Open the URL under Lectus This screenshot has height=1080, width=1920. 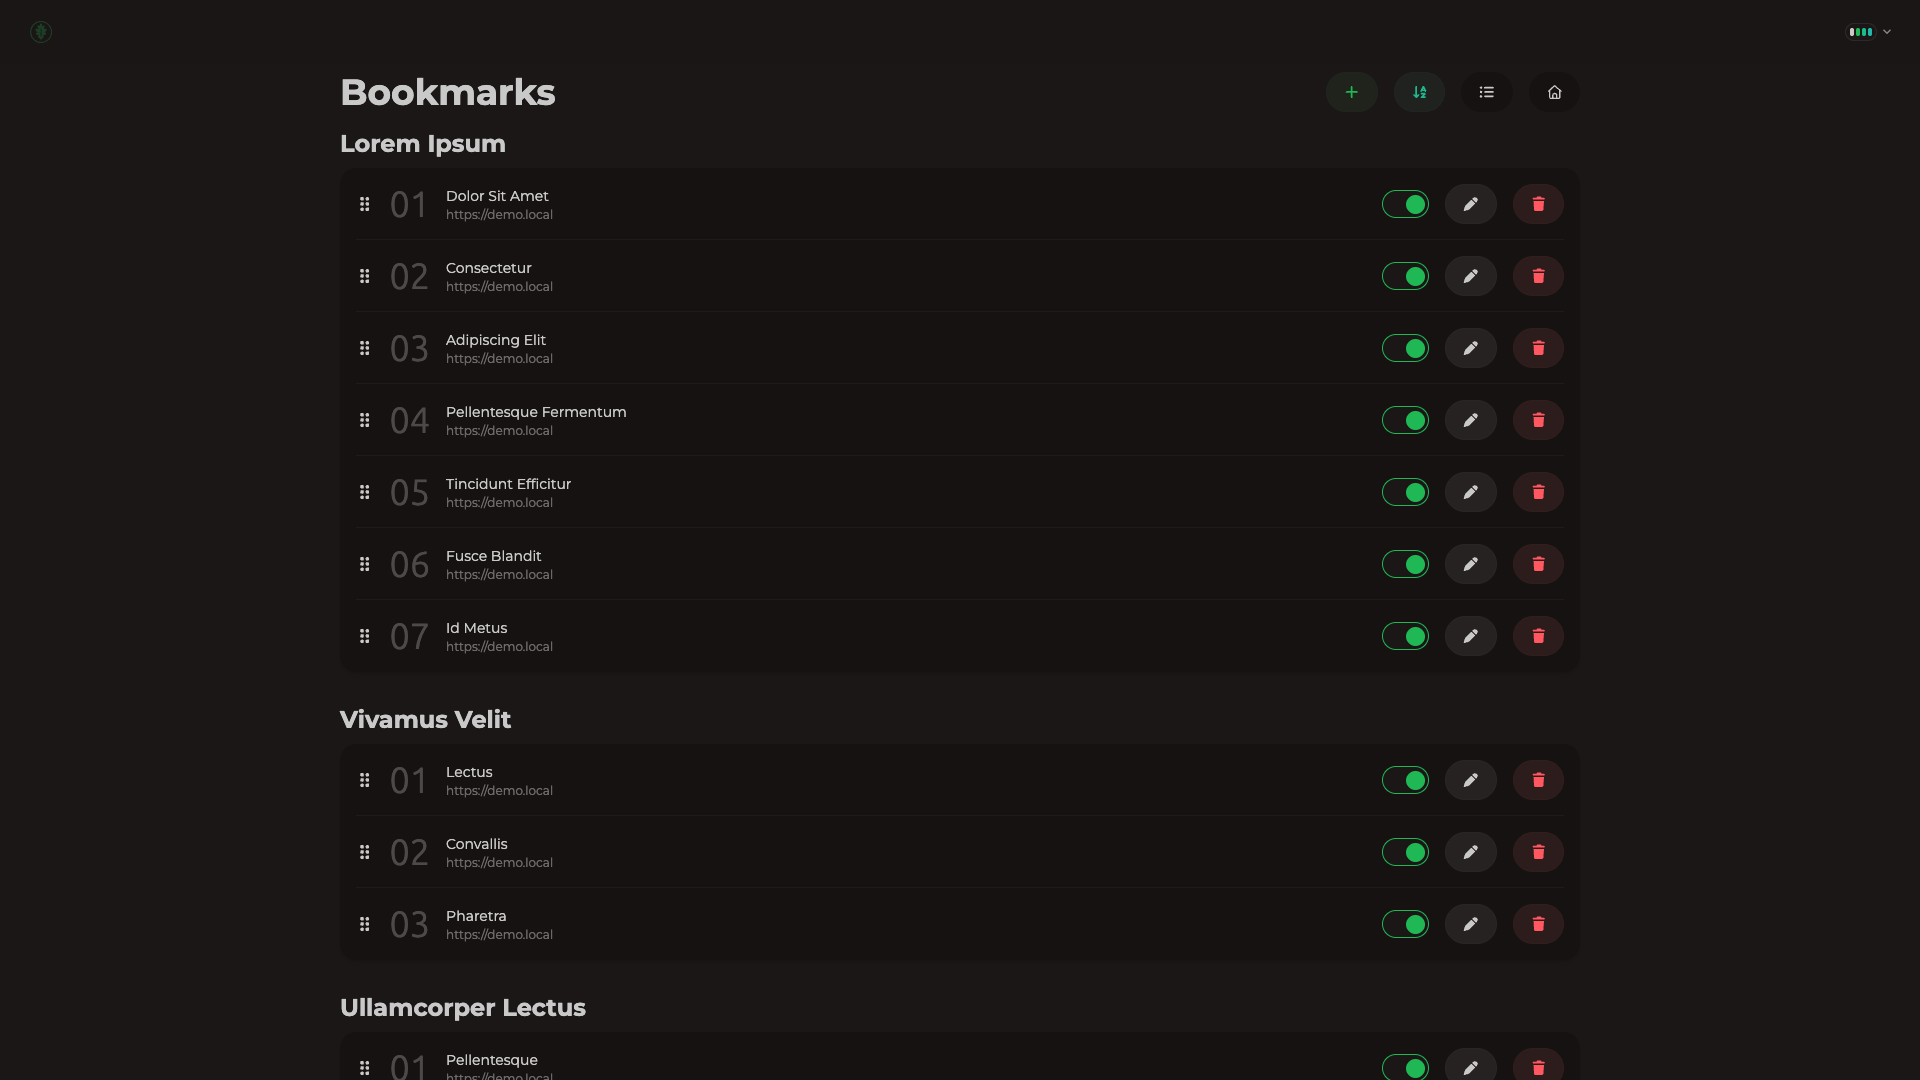499,791
